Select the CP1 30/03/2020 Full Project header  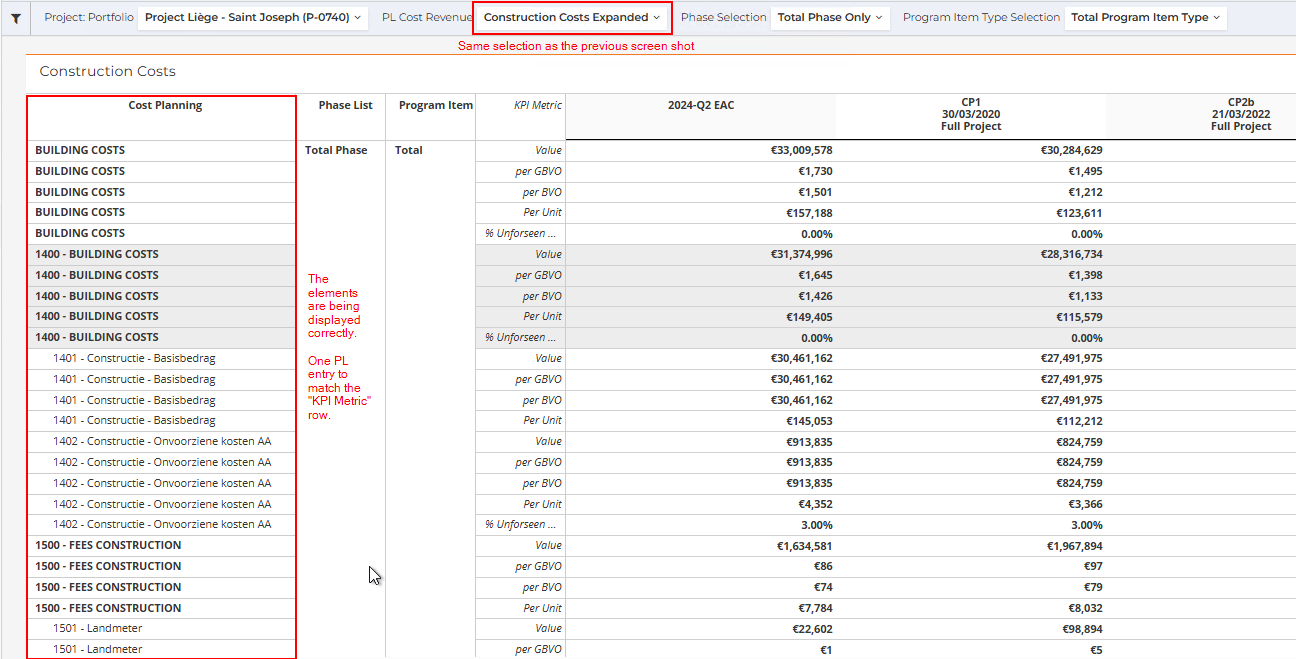(x=971, y=115)
